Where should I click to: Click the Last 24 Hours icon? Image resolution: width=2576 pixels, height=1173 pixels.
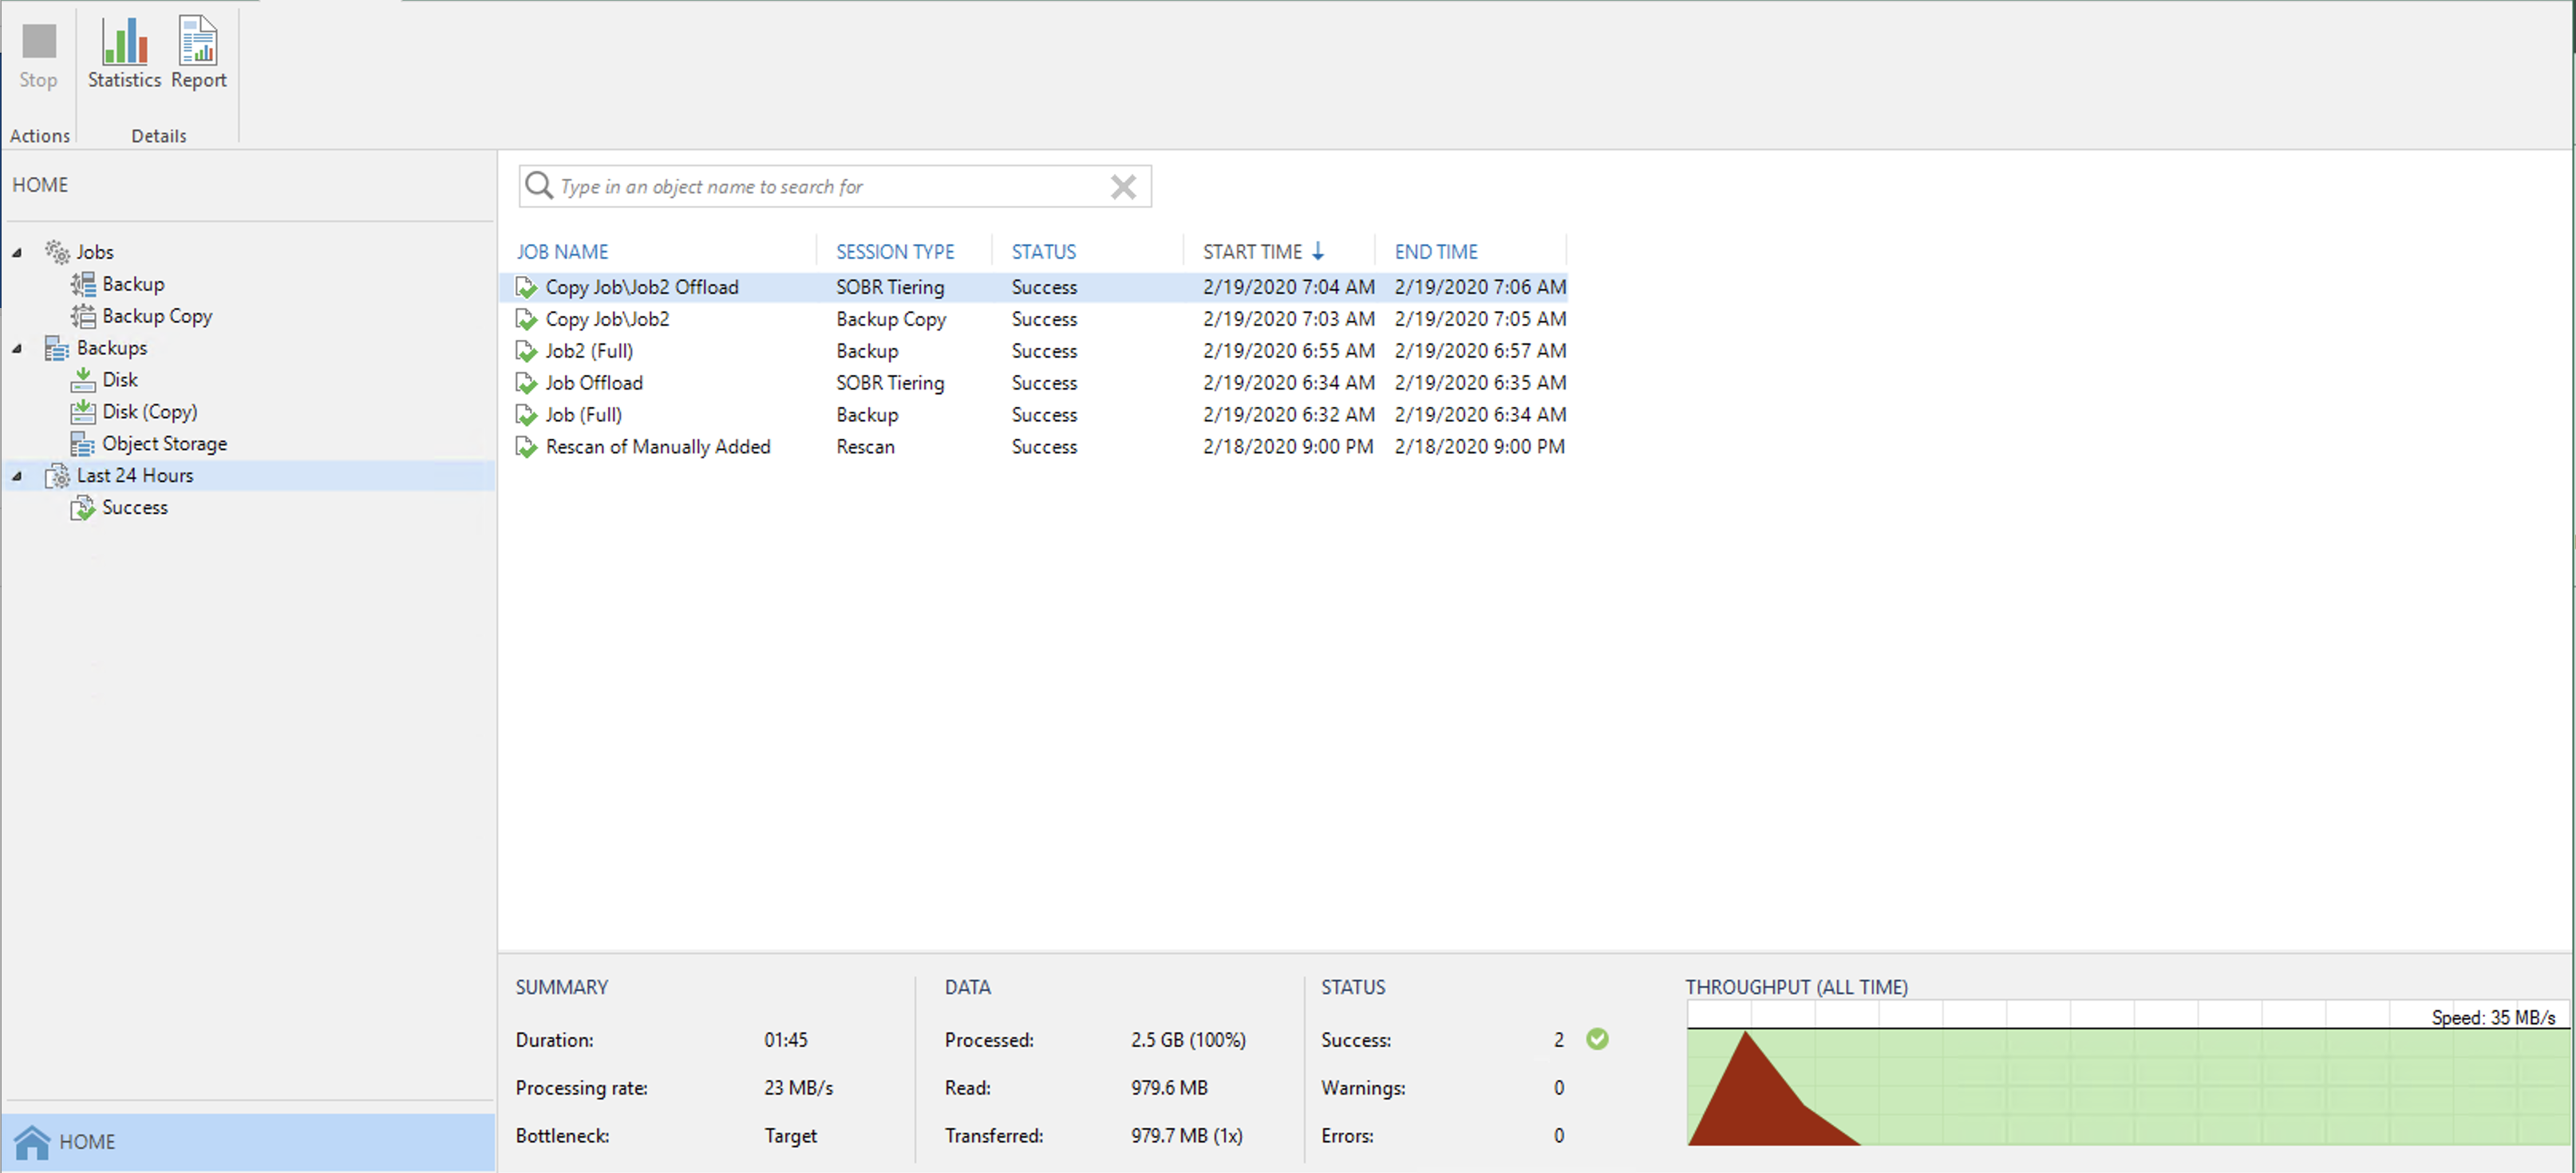pos(57,476)
